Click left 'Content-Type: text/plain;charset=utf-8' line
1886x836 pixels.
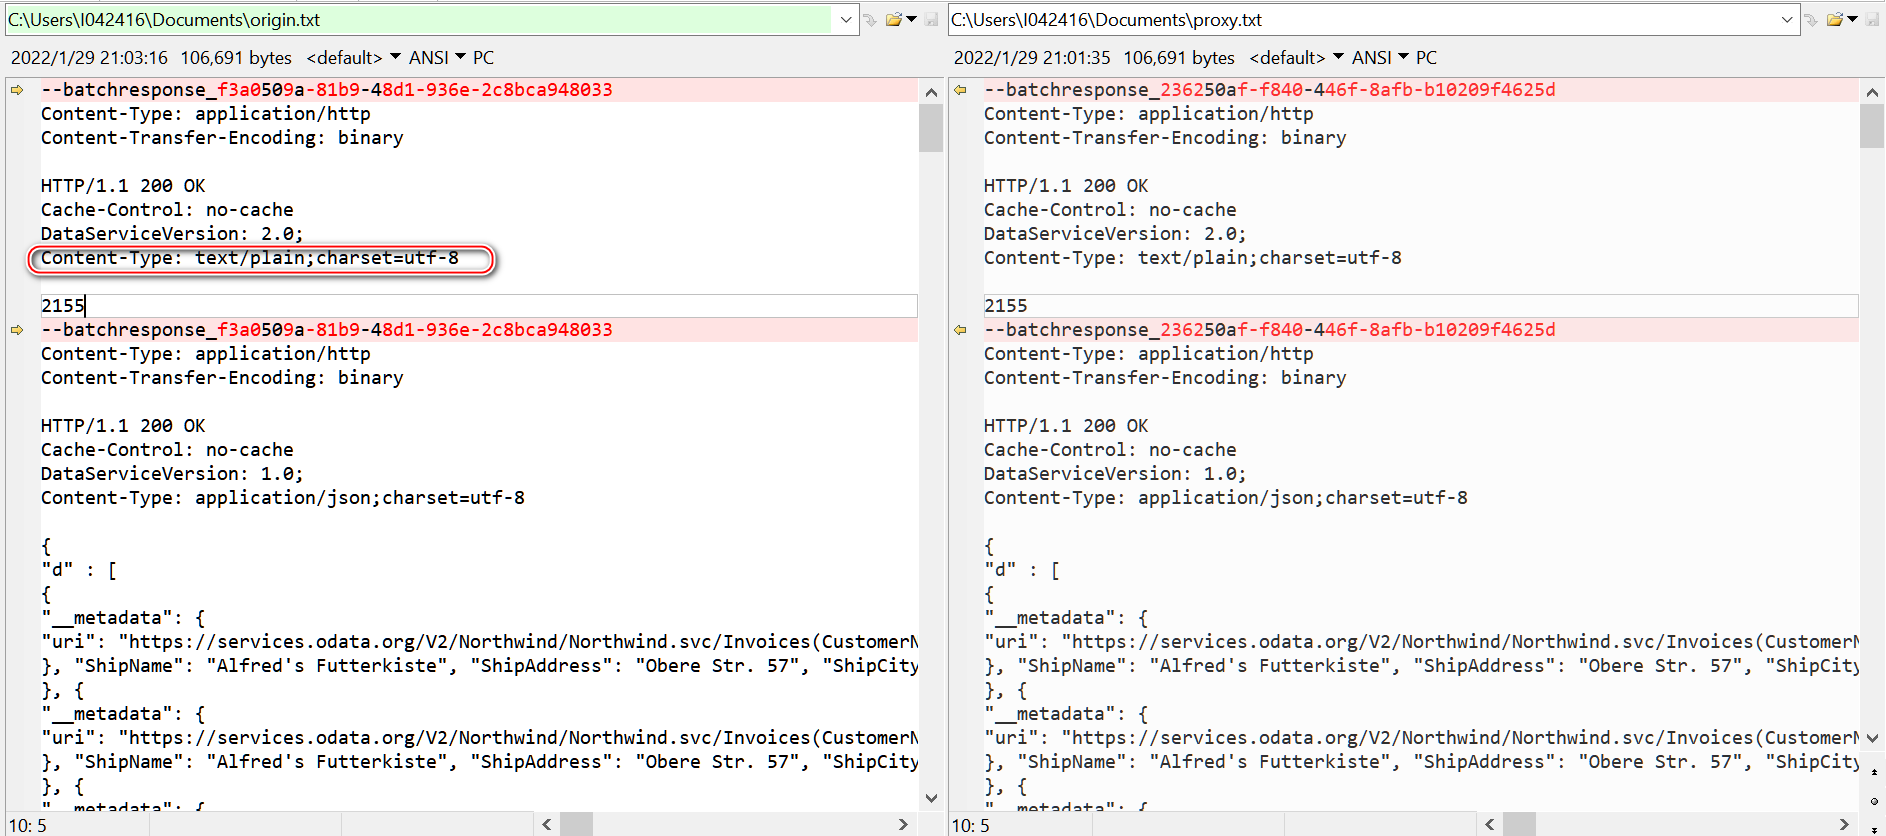[x=250, y=258]
